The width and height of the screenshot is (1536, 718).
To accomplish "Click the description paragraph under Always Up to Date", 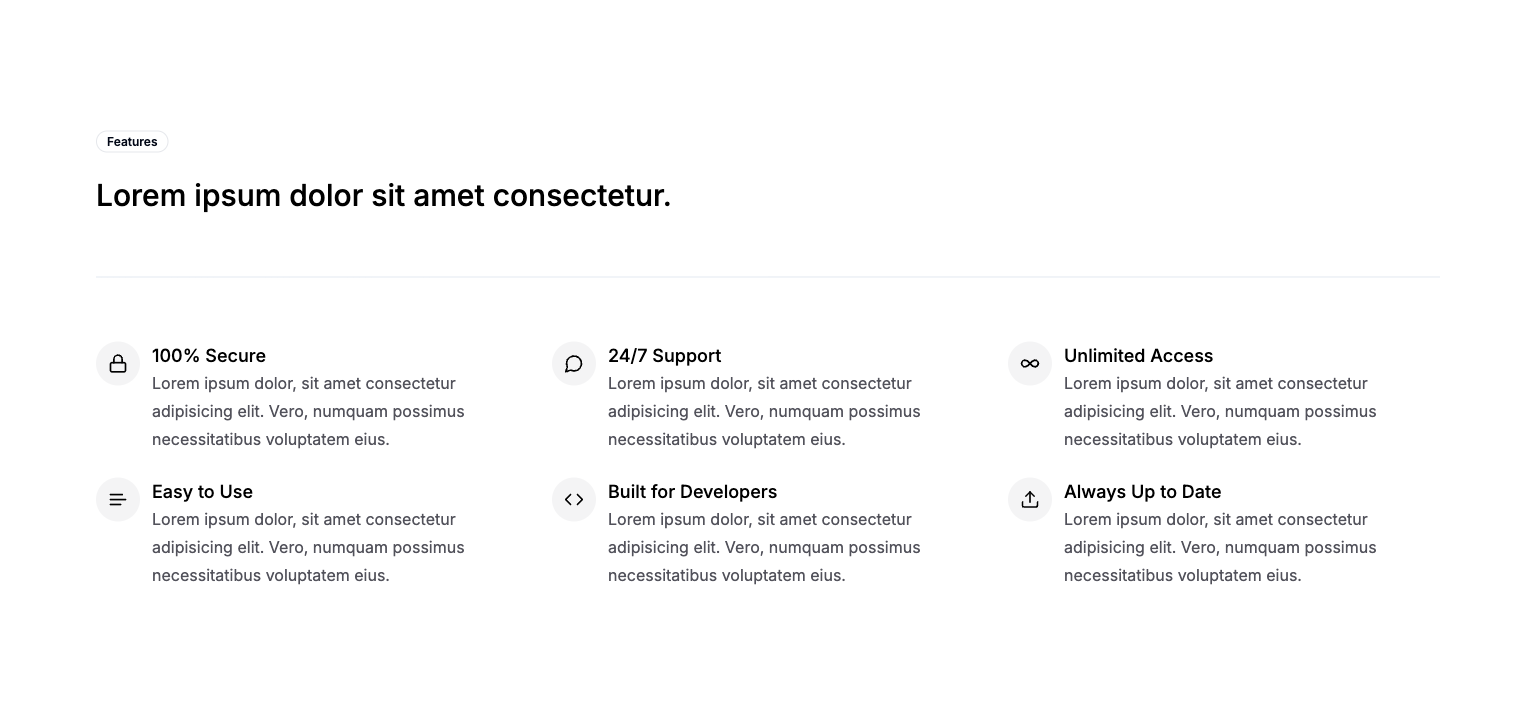I will (x=1220, y=547).
